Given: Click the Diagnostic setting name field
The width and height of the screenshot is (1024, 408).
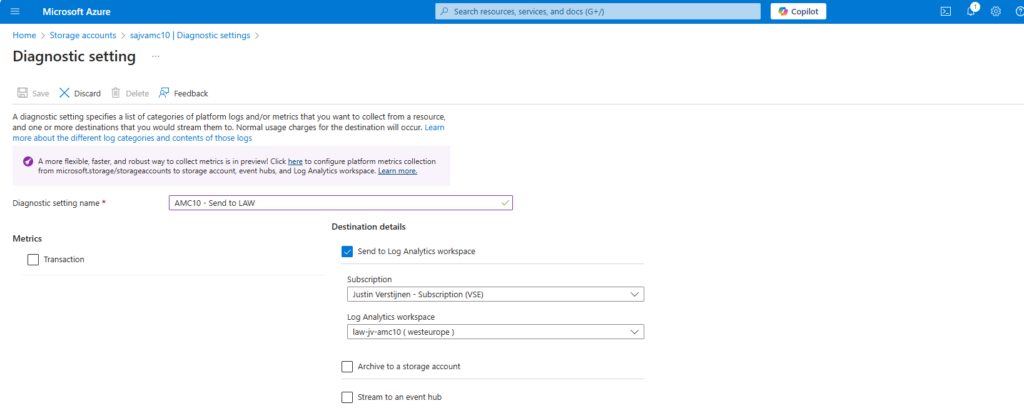Looking at the screenshot, I should click(340, 203).
